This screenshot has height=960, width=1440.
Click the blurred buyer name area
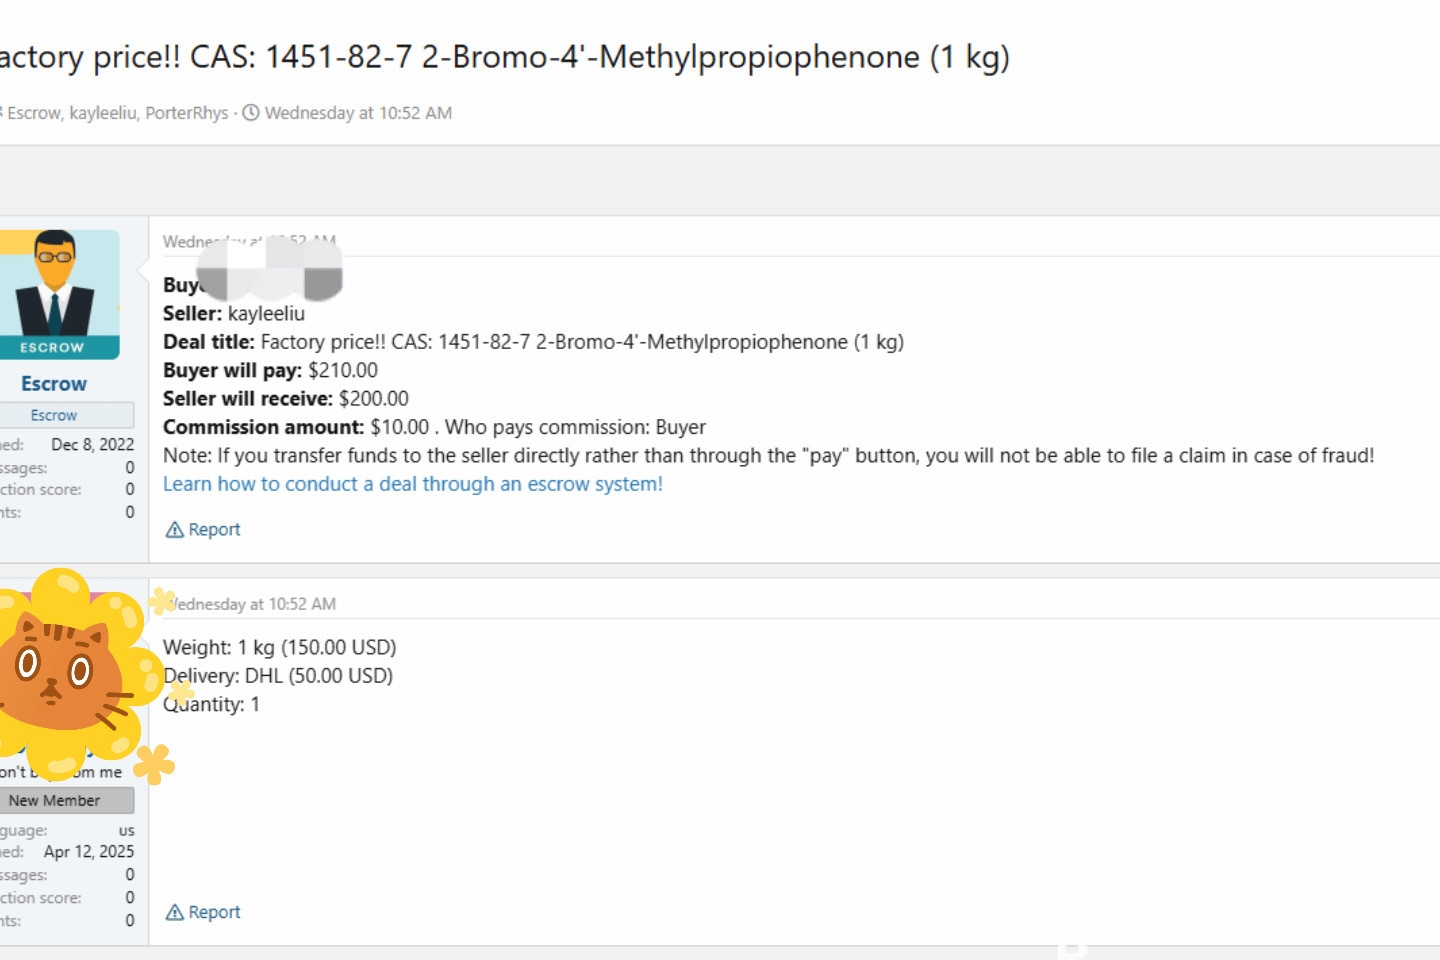coord(270,270)
